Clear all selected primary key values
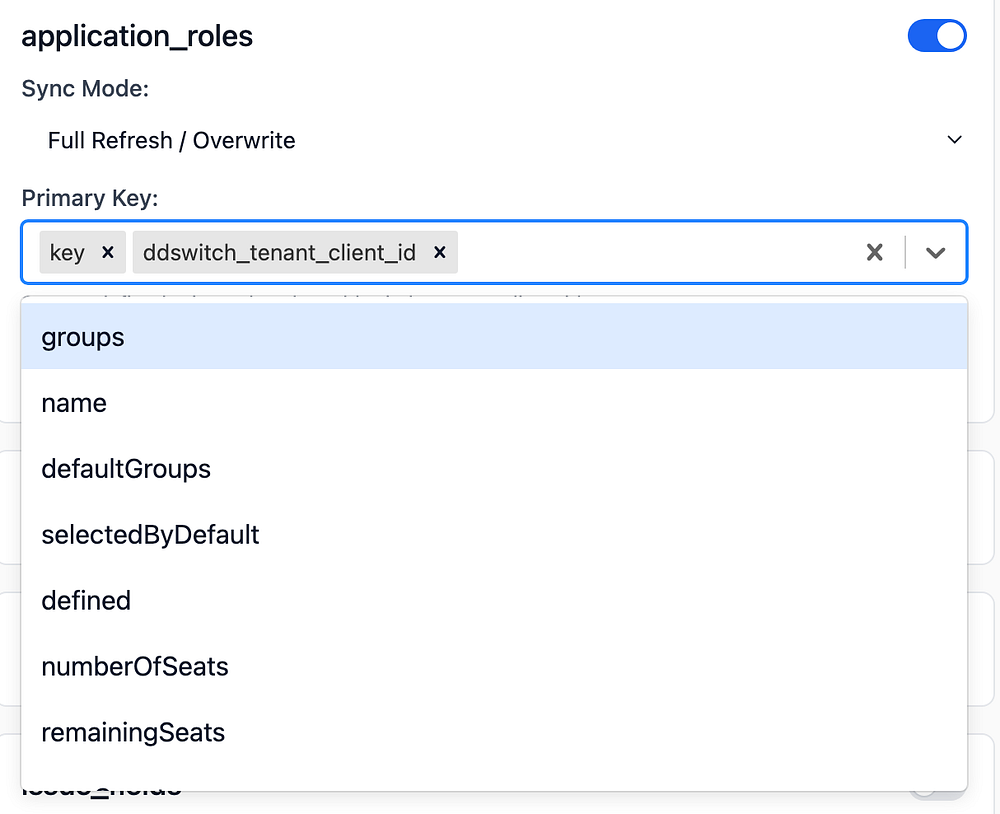This screenshot has width=1000, height=814. click(x=874, y=253)
